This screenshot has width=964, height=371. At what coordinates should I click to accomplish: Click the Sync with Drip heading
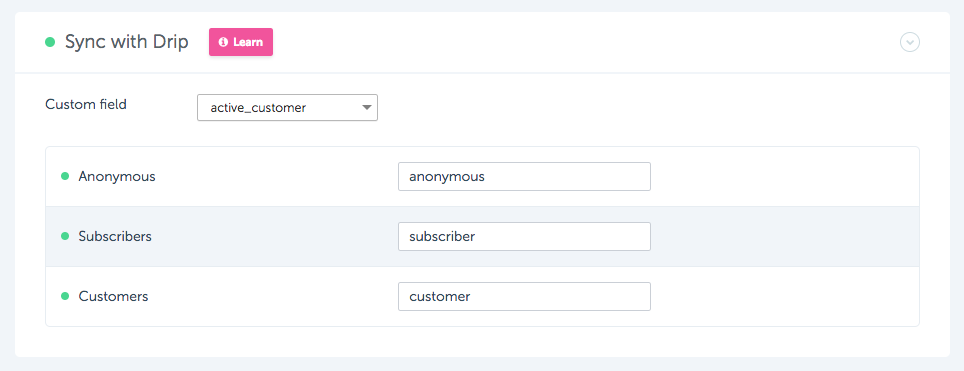point(127,42)
